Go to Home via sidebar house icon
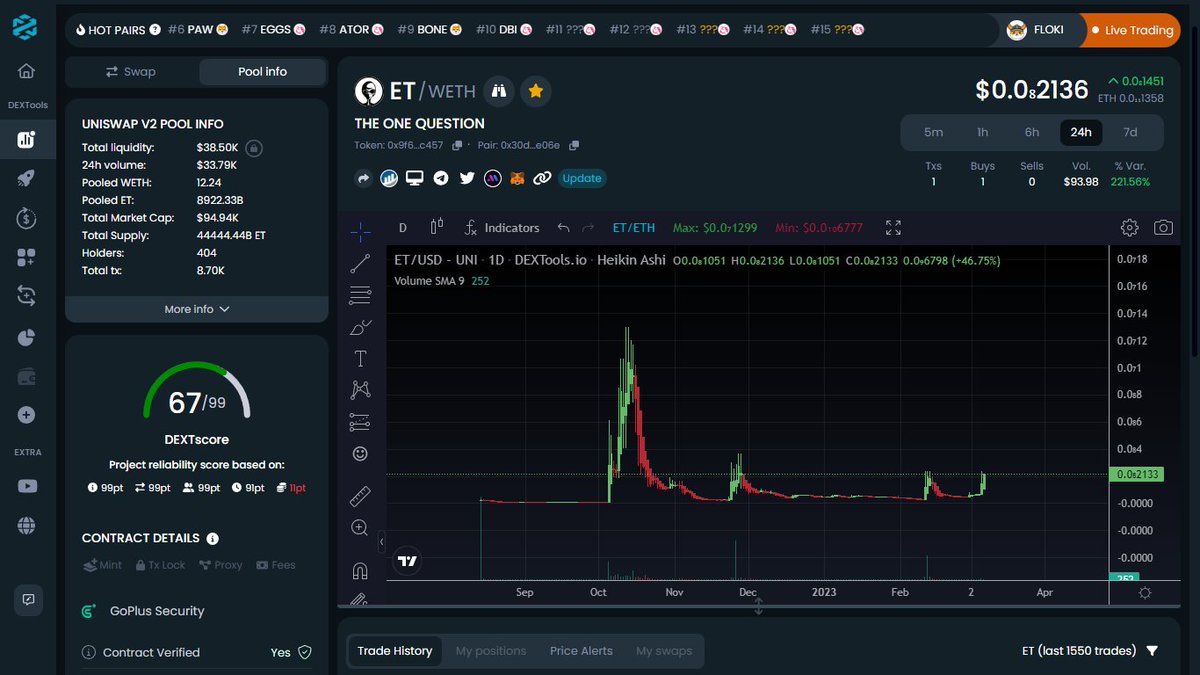The width and height of the screenshot is (1200, 675). tap(26, 71)
